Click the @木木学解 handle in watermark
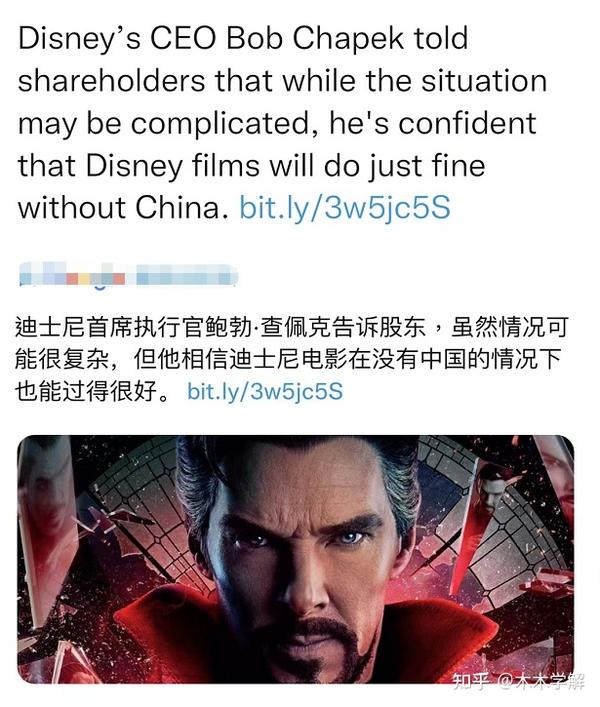600x707 pixels. pyautogui.click(x=540, y=681)
